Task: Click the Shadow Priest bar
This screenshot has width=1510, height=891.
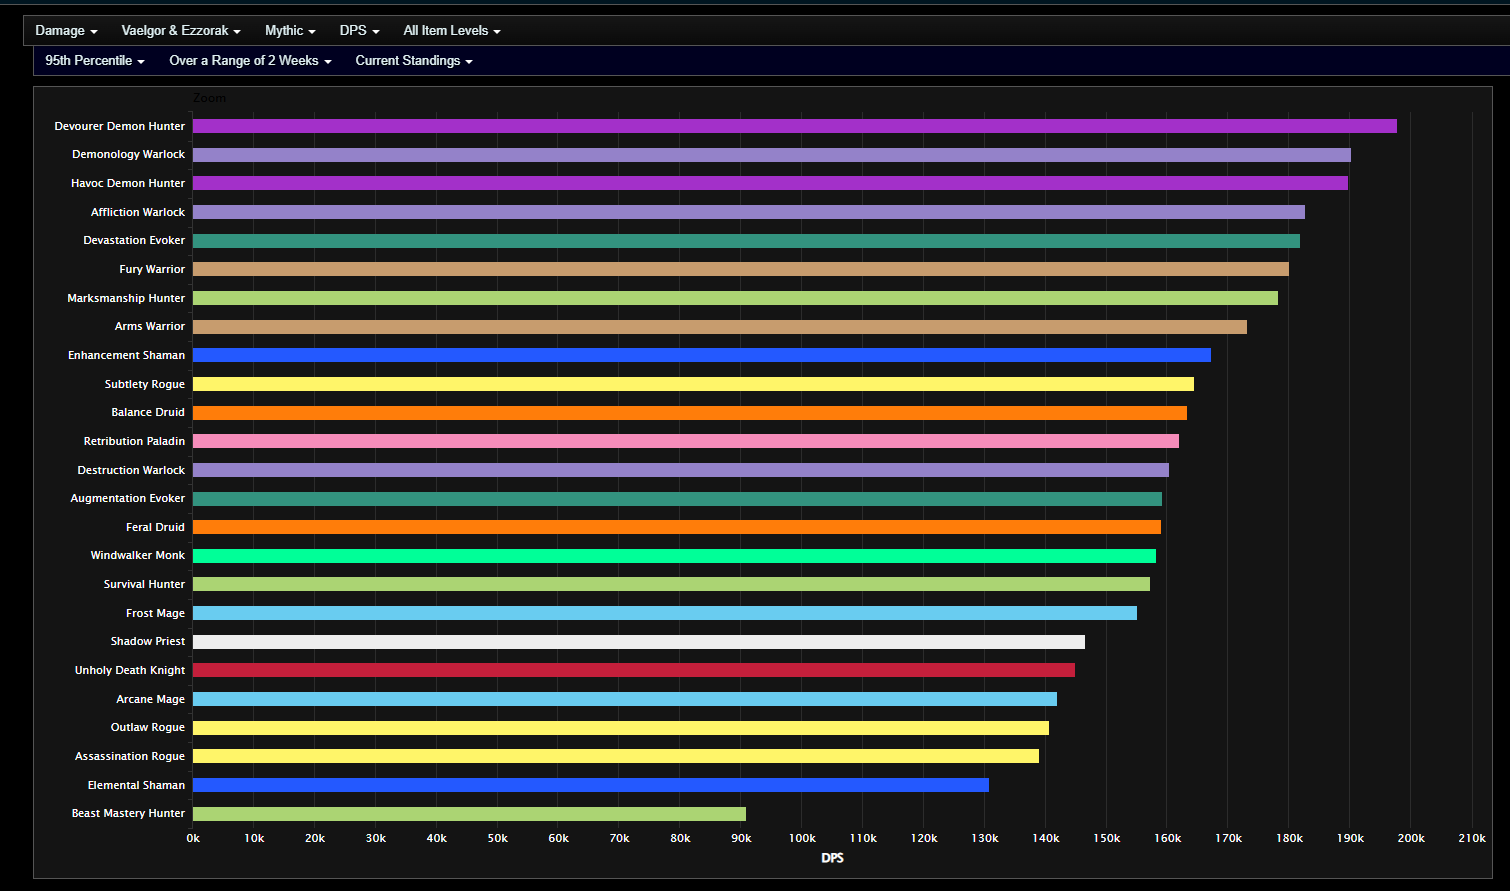Action: point(639,642)
